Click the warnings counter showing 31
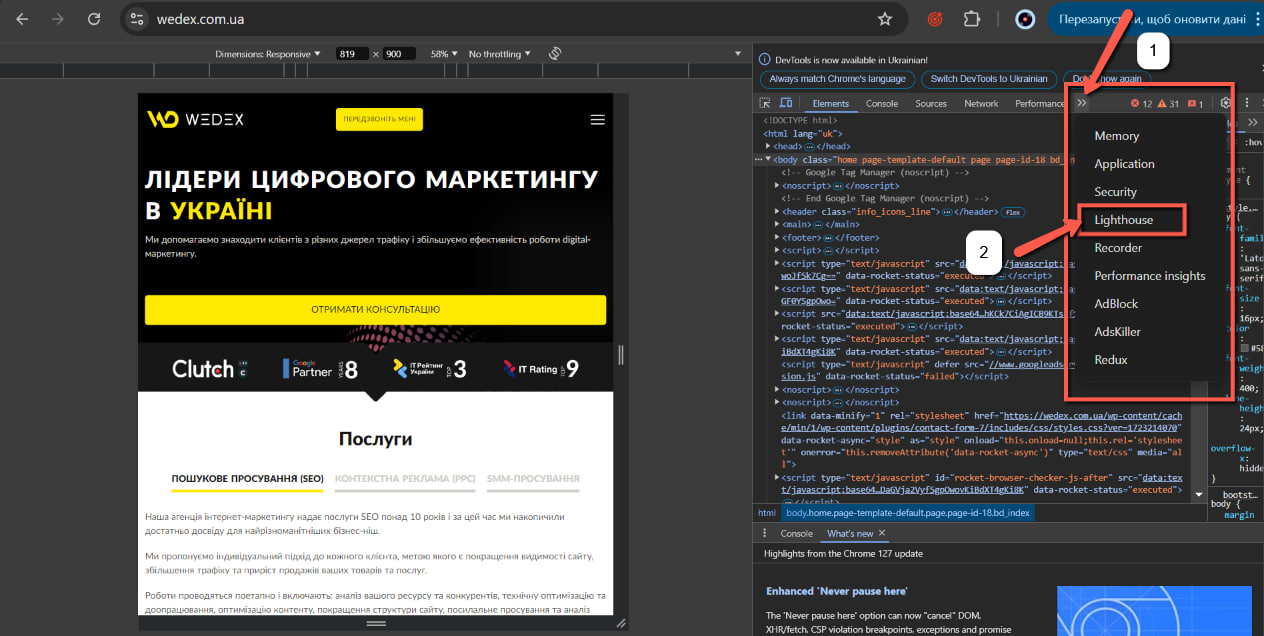This screenshot has height=636, width=1264. pos(1168,103)
